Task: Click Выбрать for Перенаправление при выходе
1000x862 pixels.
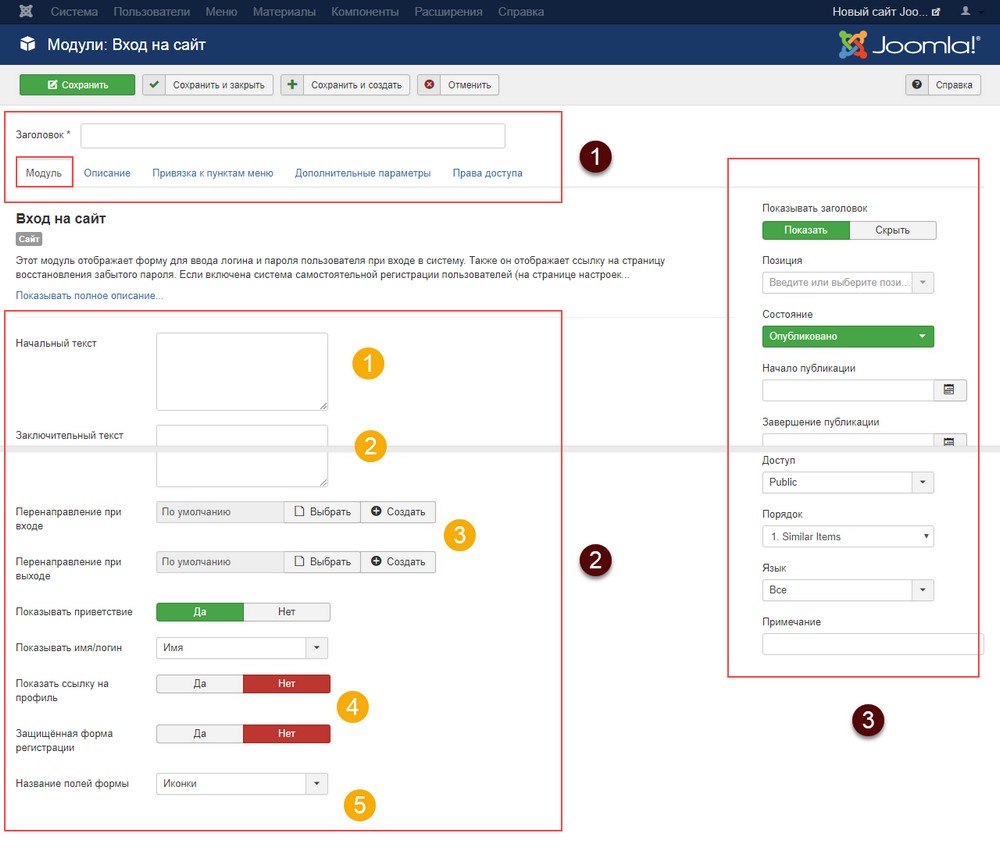Action: pos(323,562)
